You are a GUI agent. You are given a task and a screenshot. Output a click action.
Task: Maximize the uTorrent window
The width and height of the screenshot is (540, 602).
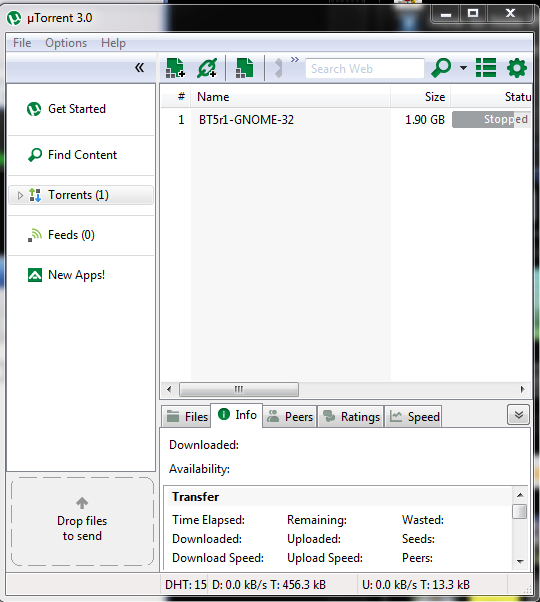pos(473,14)
